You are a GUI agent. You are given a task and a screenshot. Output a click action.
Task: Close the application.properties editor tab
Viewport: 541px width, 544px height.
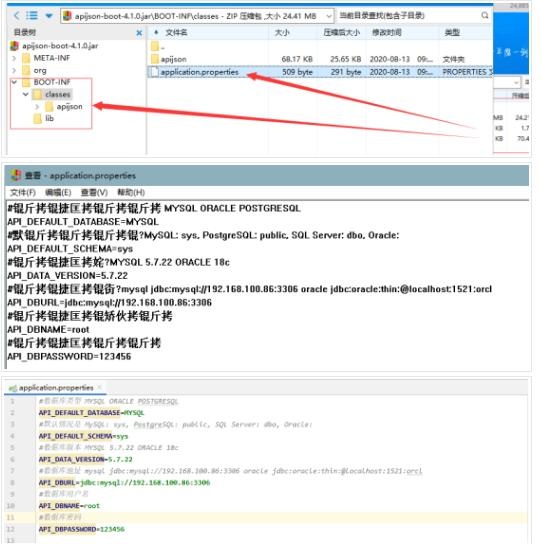pos(99,387)
